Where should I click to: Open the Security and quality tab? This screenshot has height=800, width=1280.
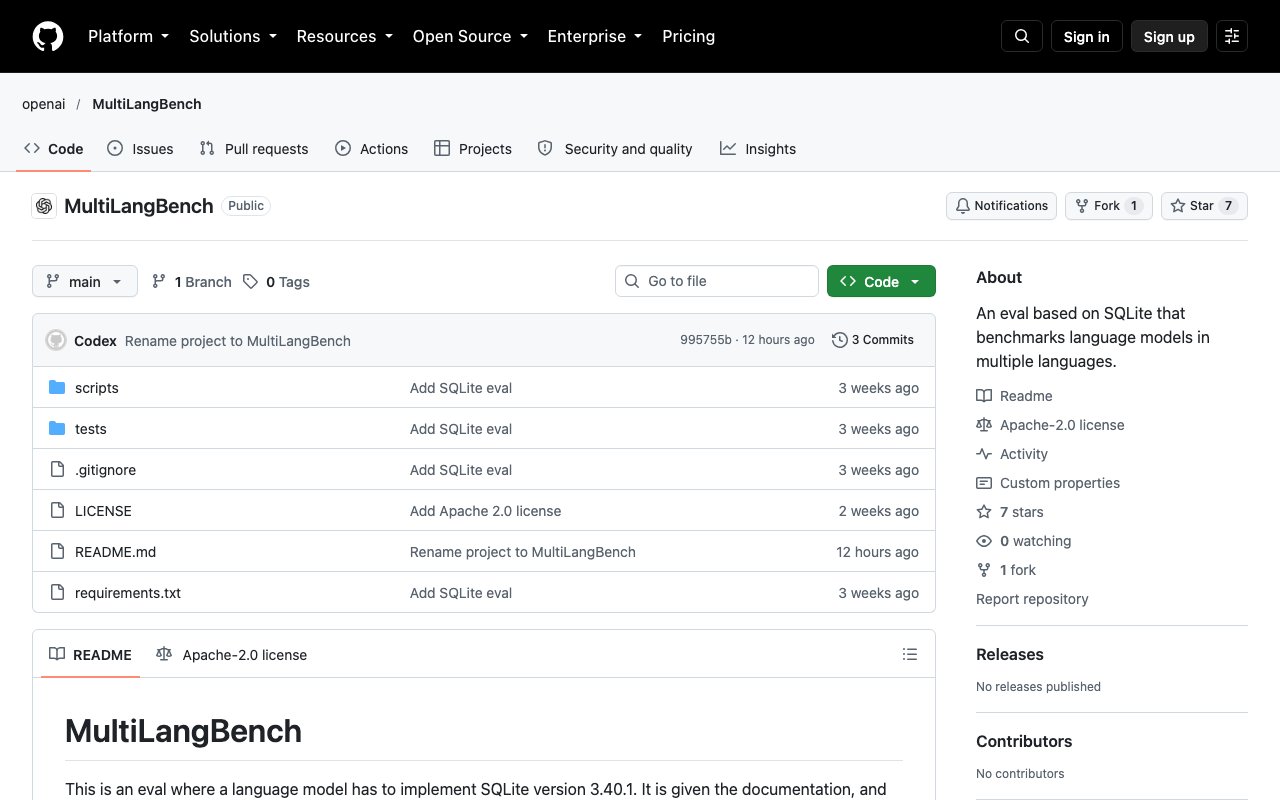click(615, 149)
